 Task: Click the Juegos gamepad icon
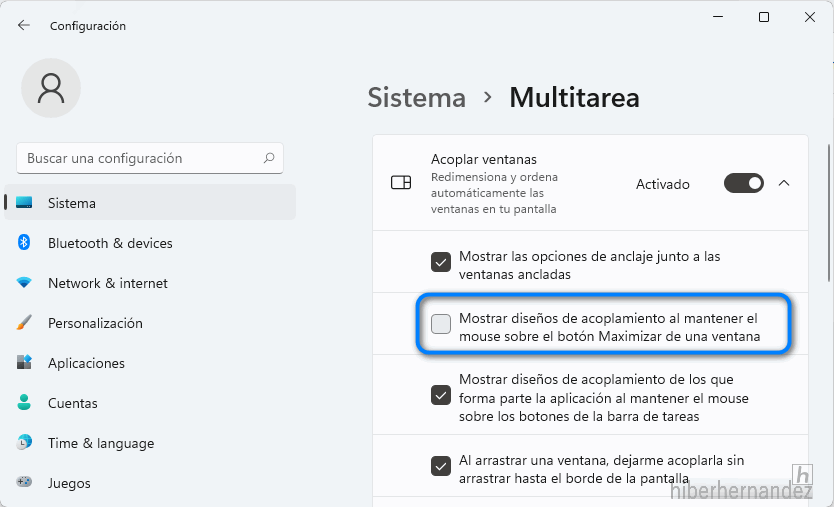[x=24, y=482]
